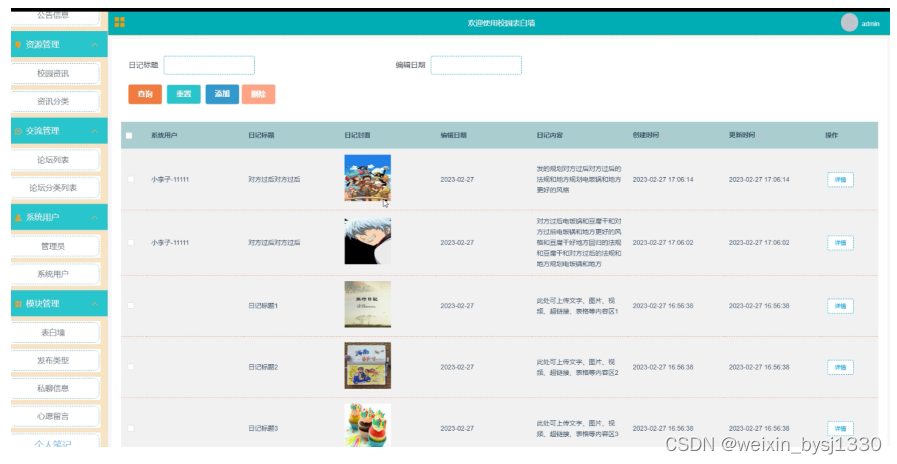The image size is (897, 464).
Task: Collapse the 交流管理 section chevron
Action: click(x=94, y=131)
